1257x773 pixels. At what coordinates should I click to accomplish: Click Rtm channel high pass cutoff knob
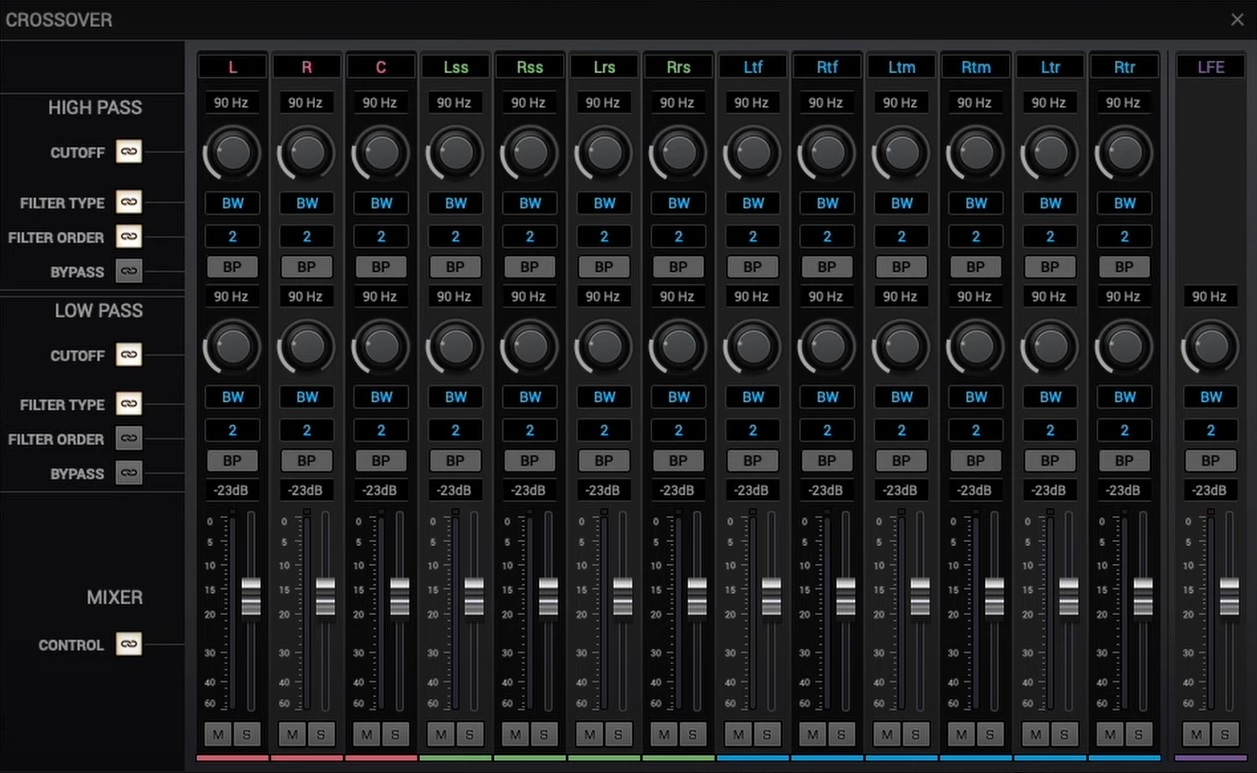(x=976, y=152)
